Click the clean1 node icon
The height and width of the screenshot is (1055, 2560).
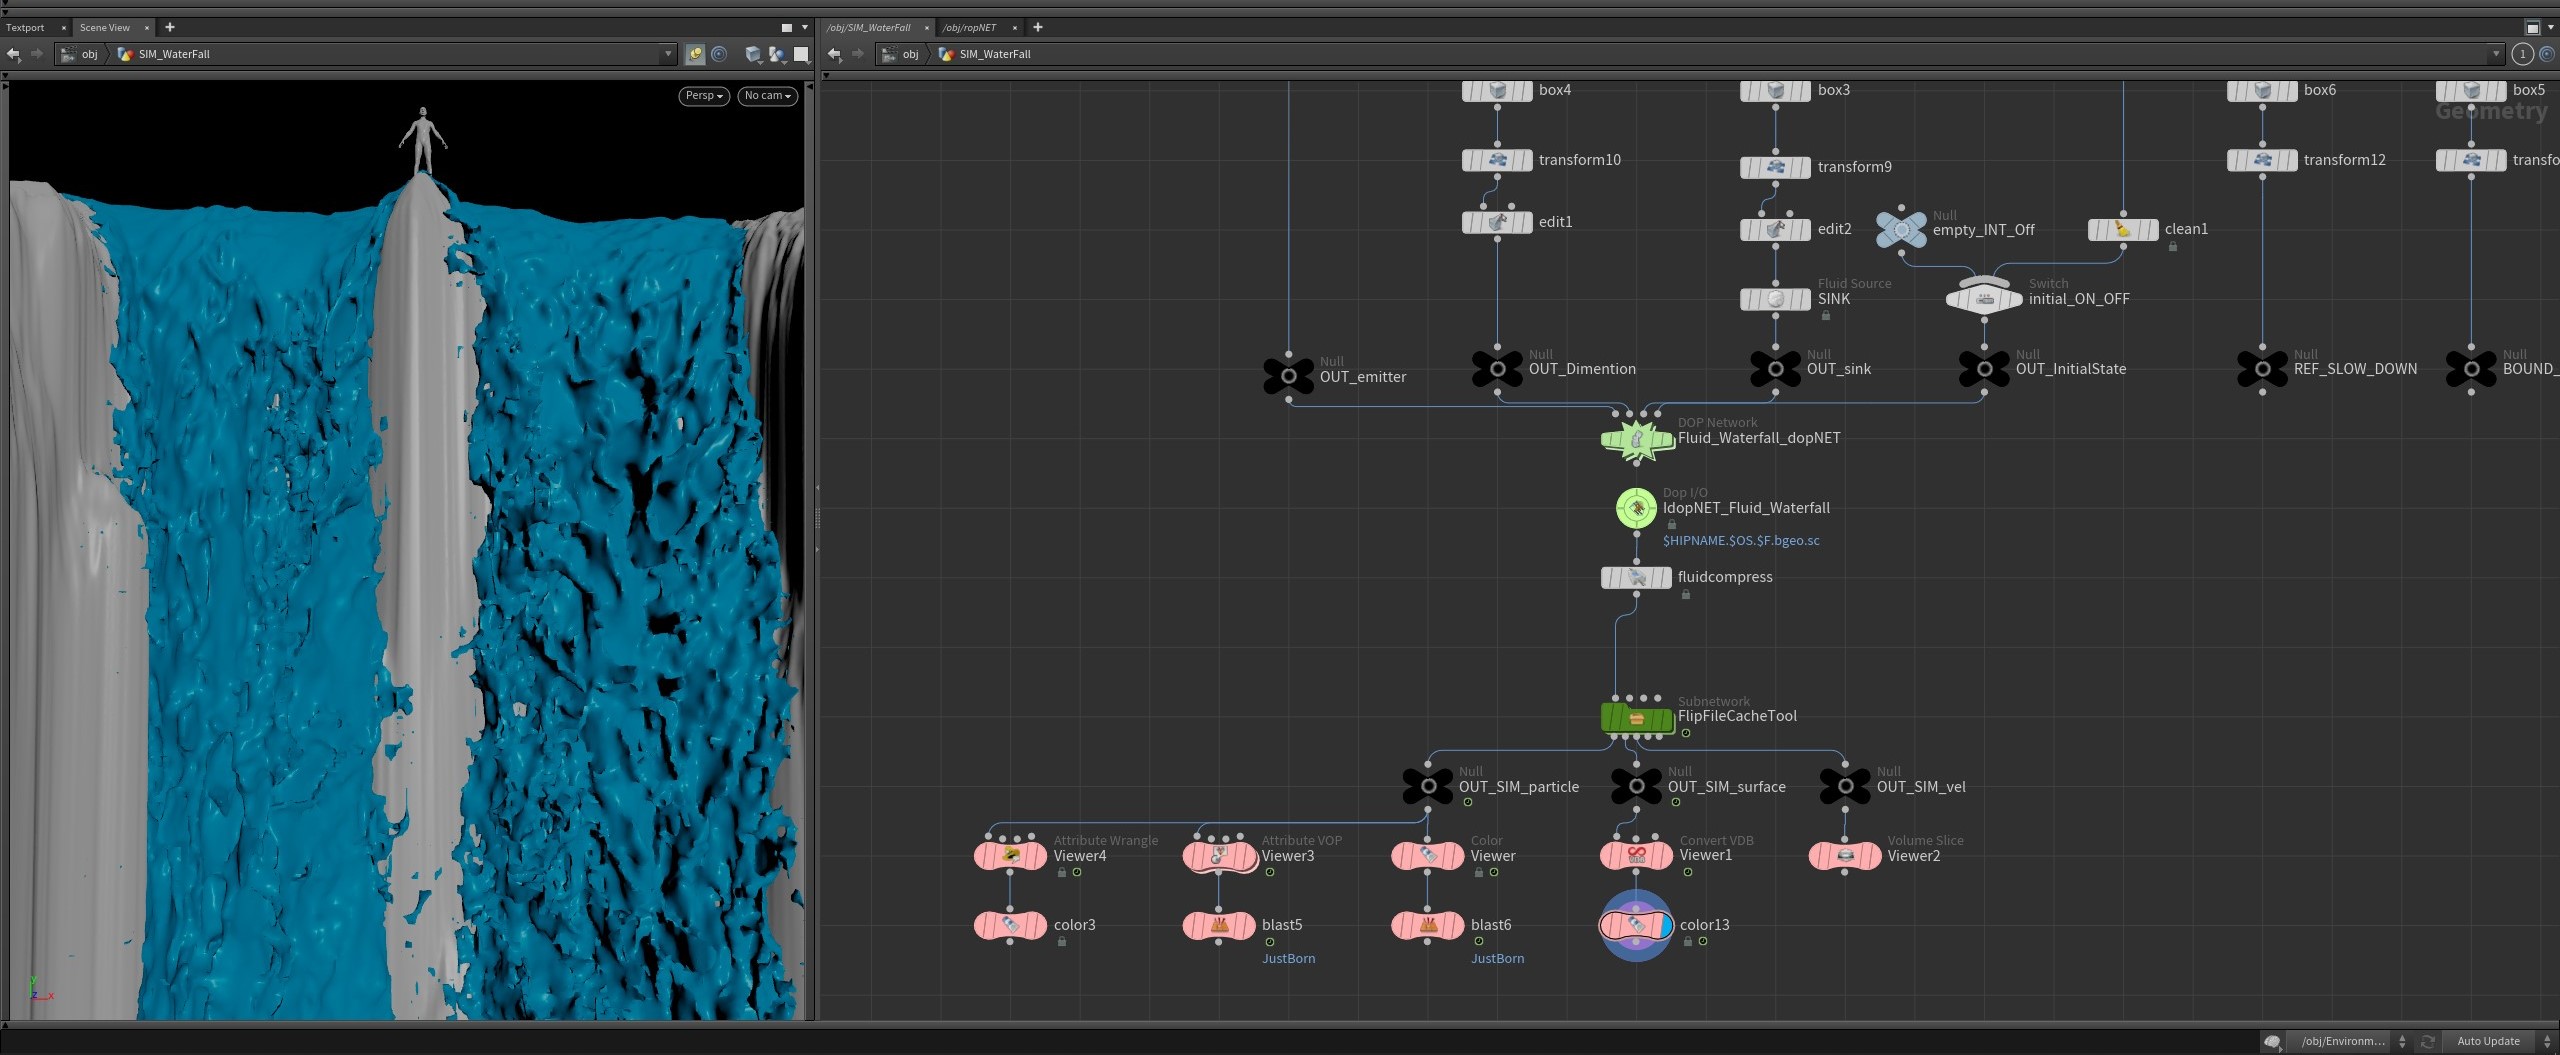tap(2123, 230)
